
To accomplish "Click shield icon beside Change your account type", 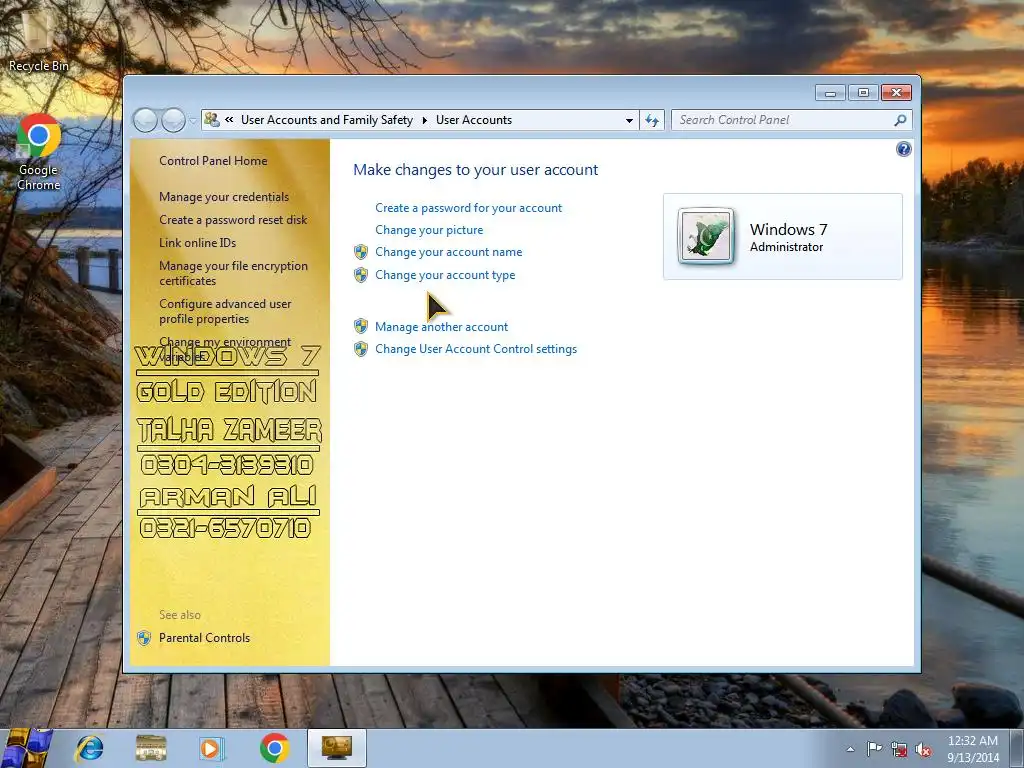I will 360,275.
